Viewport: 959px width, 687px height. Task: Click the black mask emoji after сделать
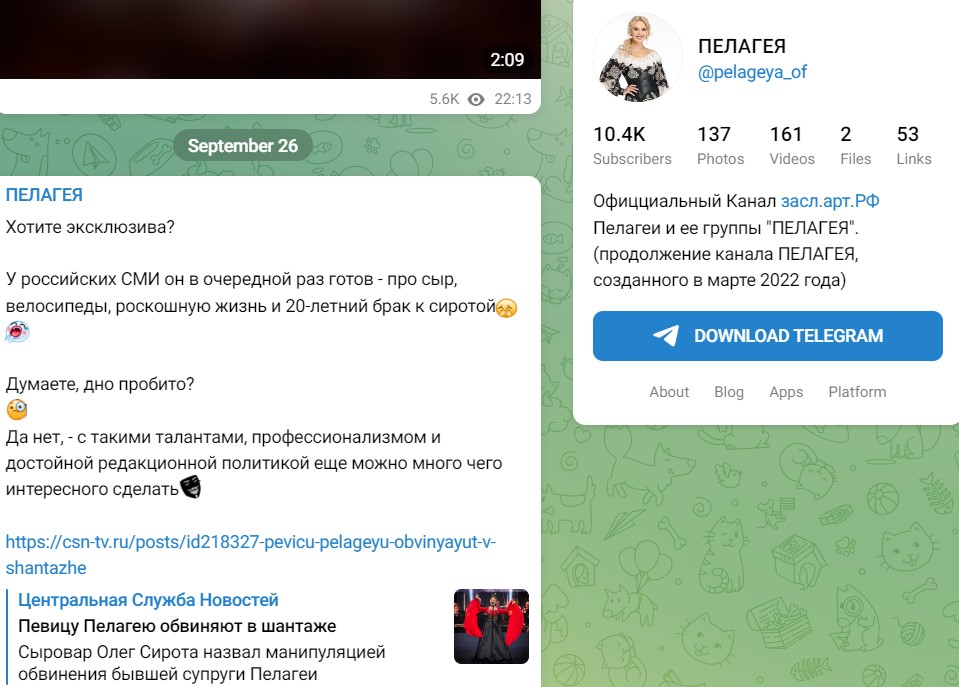pos(191,488)
